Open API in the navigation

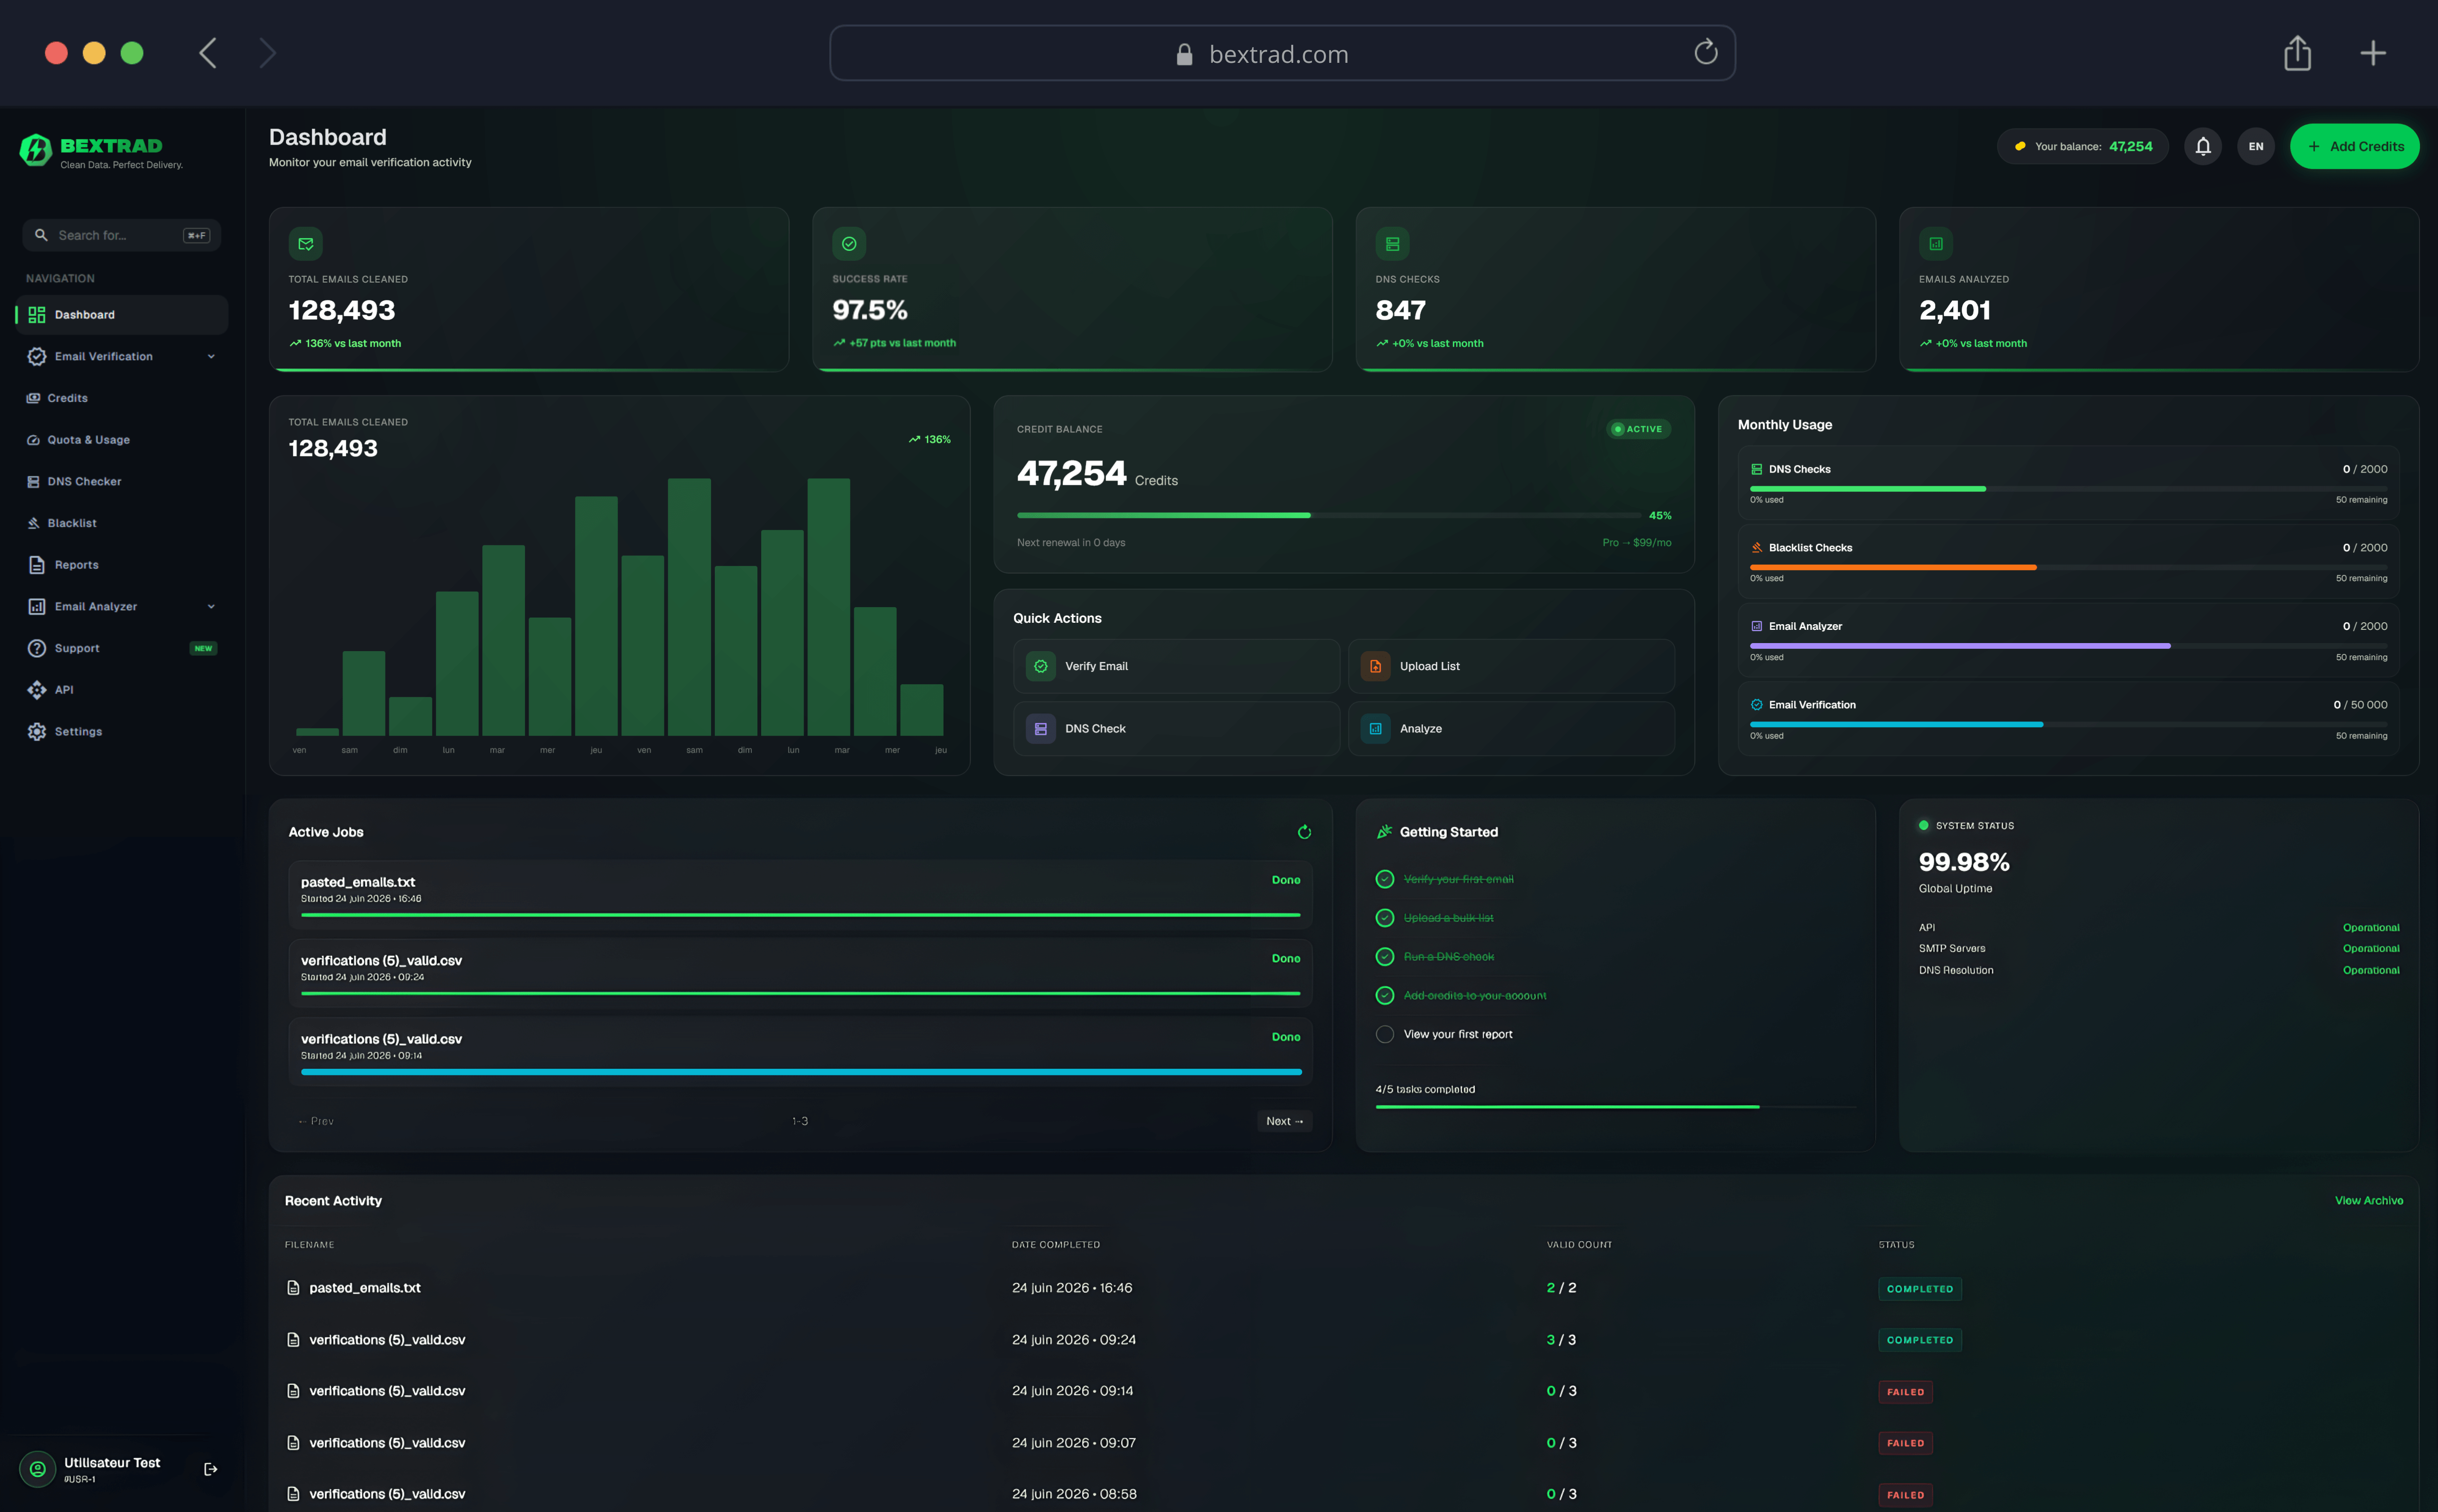point(122,690)
